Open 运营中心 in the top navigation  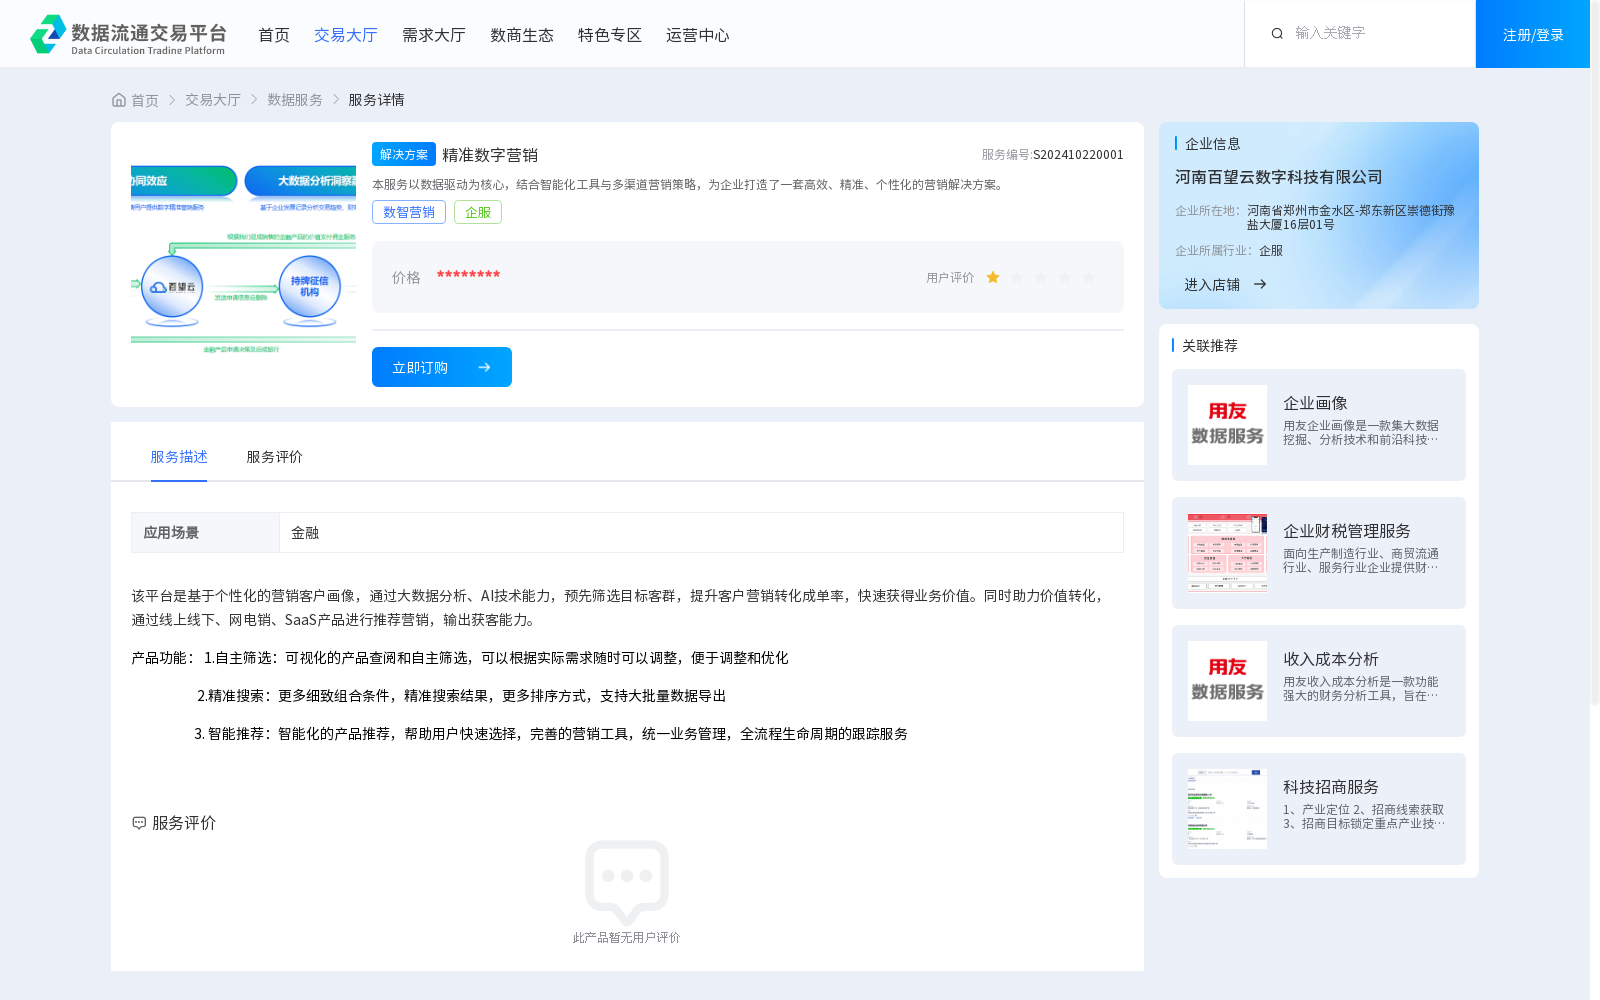tap(698, 35)
